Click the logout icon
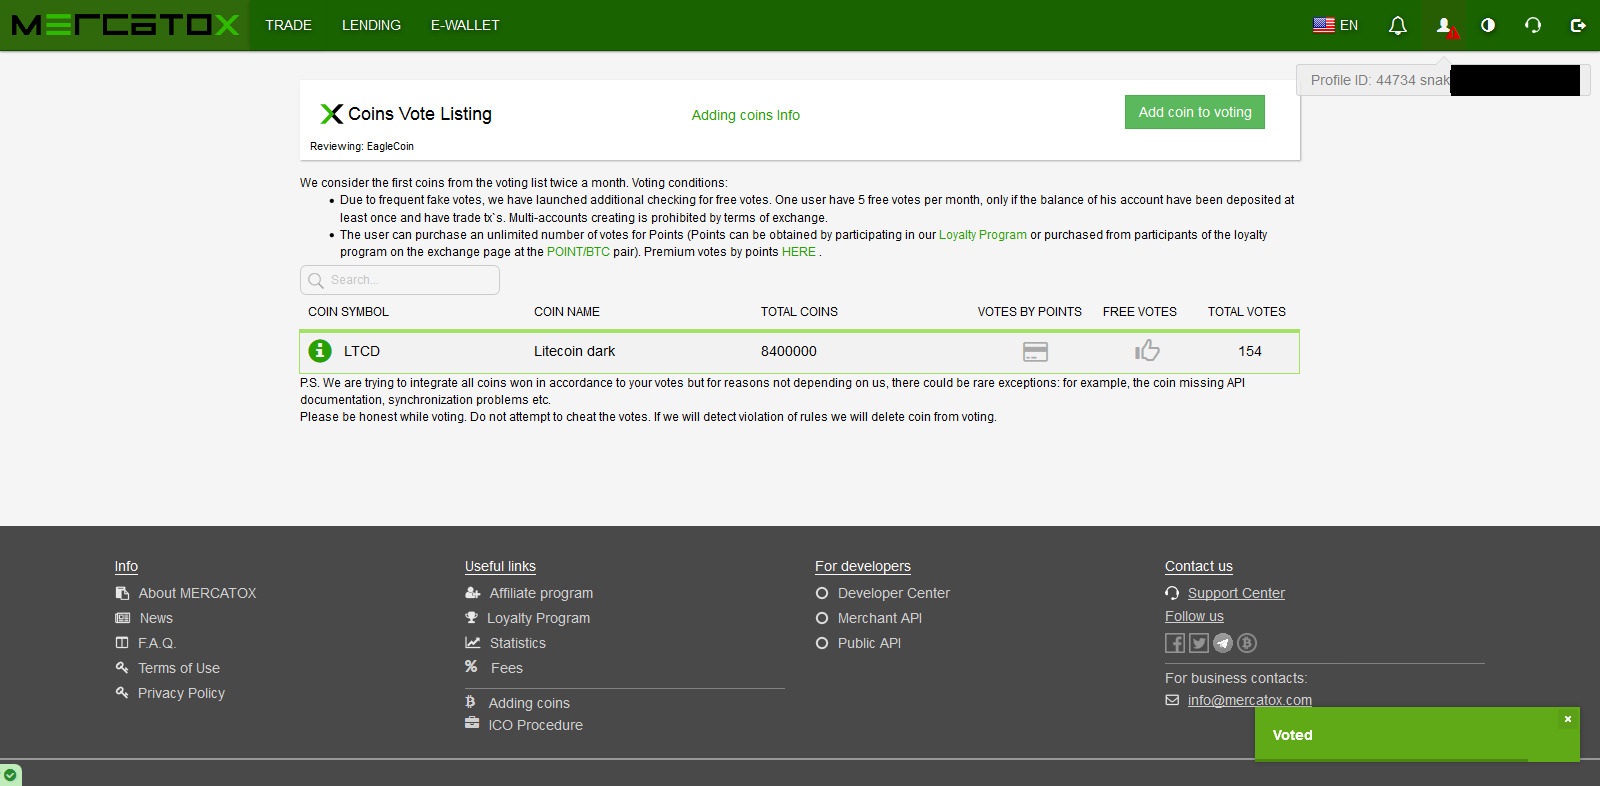 [1578, 25]
